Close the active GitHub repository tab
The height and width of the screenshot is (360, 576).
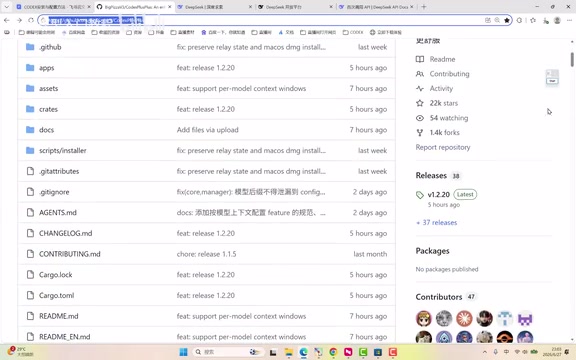pyautogui.click(x=169, y=7)
